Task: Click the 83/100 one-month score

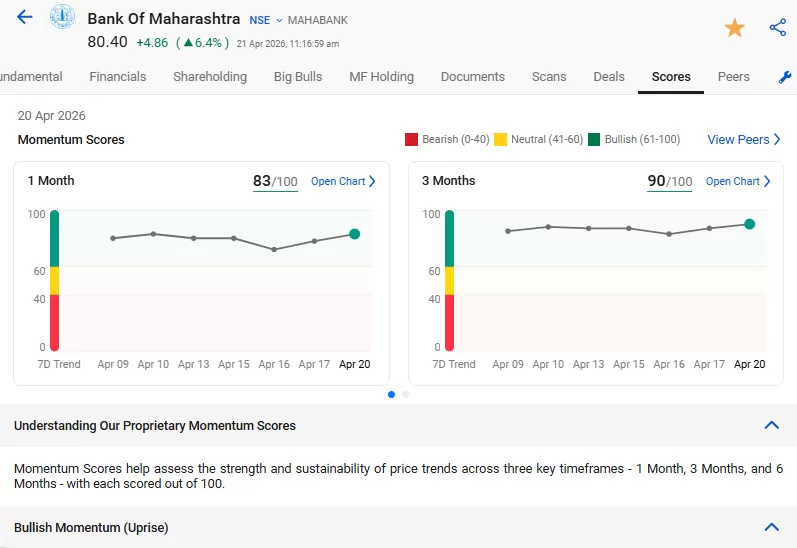Action: tap(275, 181)
